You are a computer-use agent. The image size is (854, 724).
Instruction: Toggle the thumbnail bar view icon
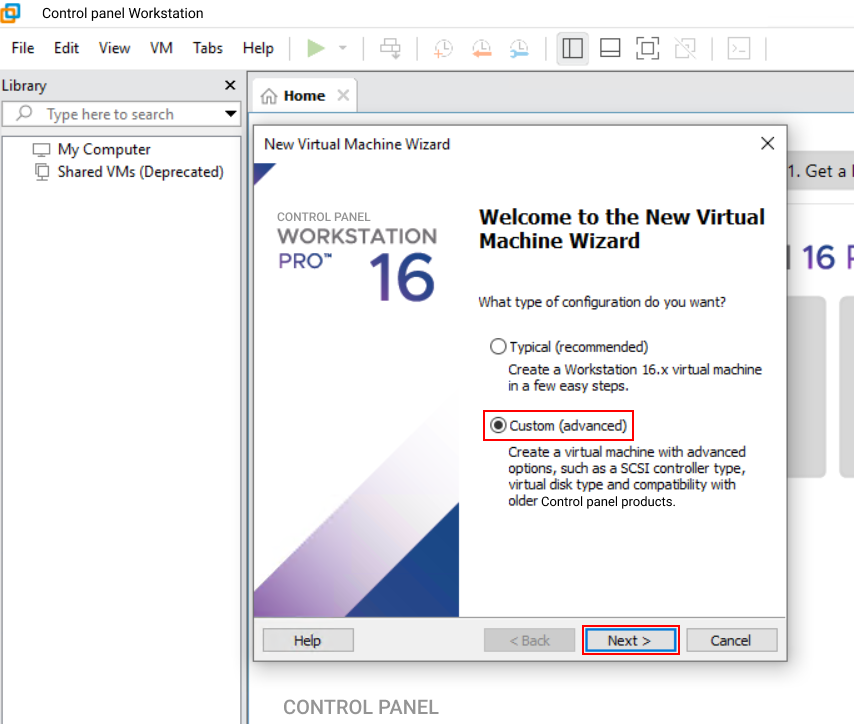610,48
